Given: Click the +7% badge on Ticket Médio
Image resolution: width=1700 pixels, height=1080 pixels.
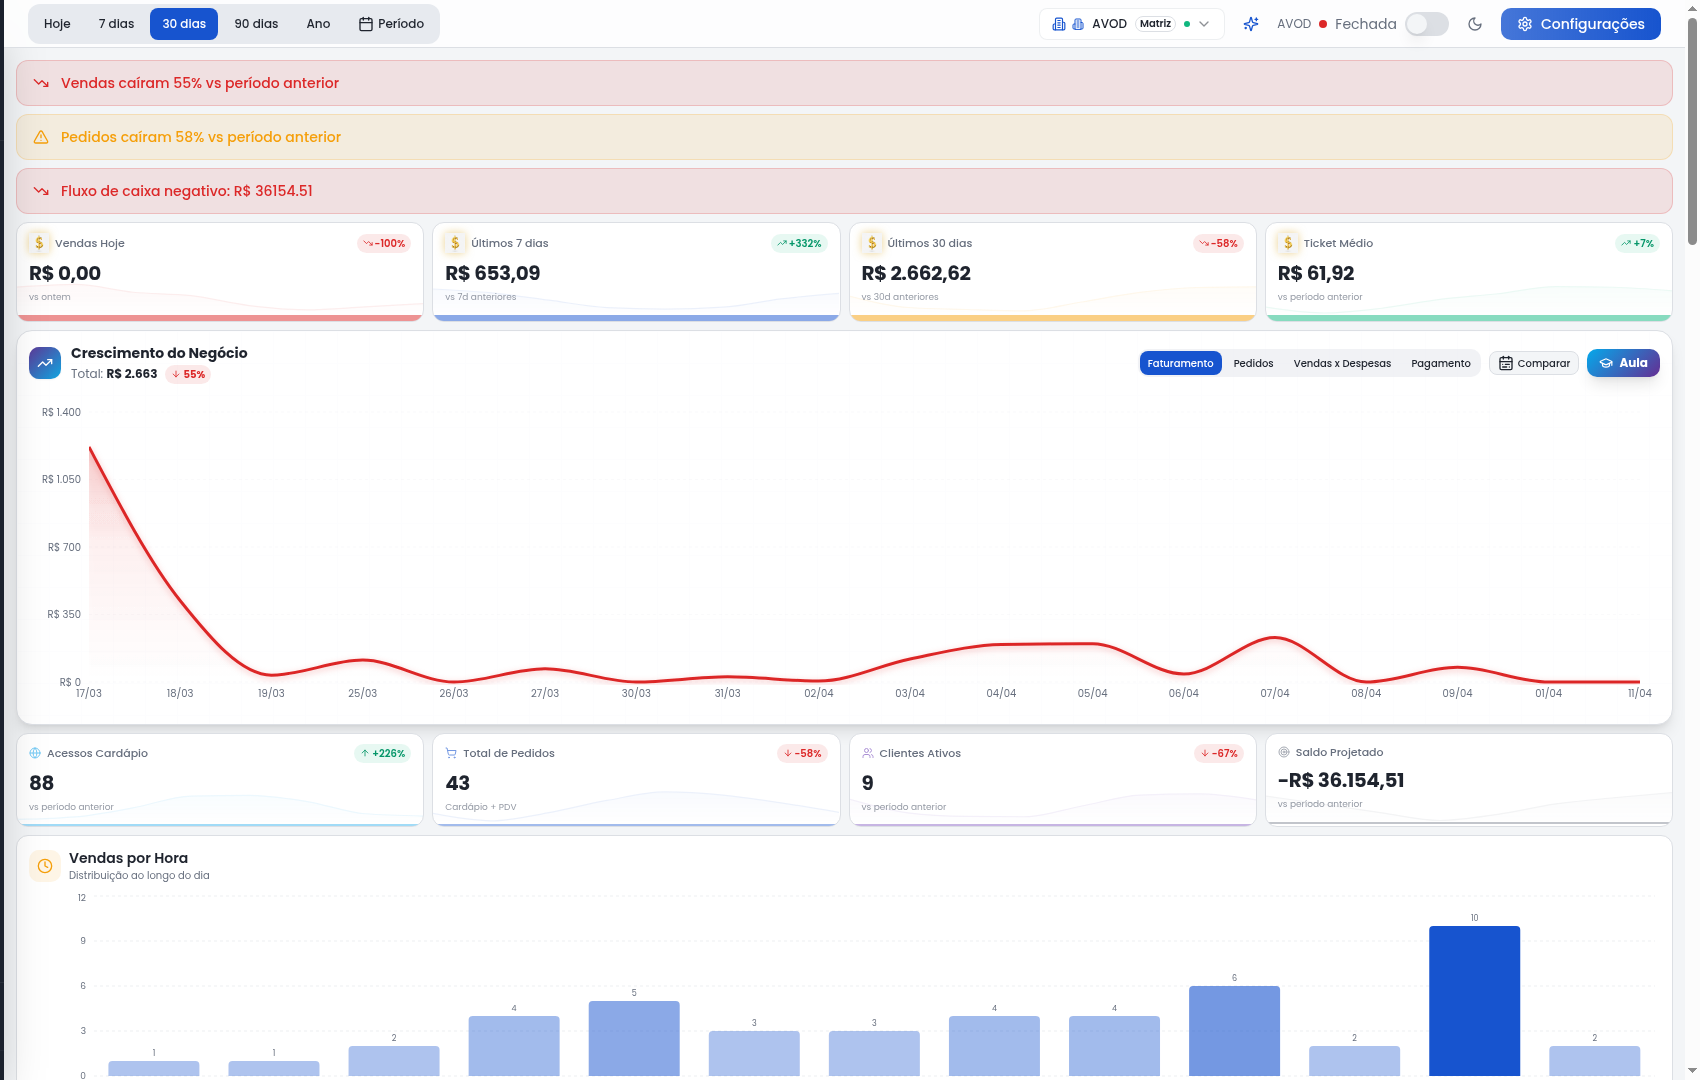Looking at the screenshot, I should [1637, 243].
